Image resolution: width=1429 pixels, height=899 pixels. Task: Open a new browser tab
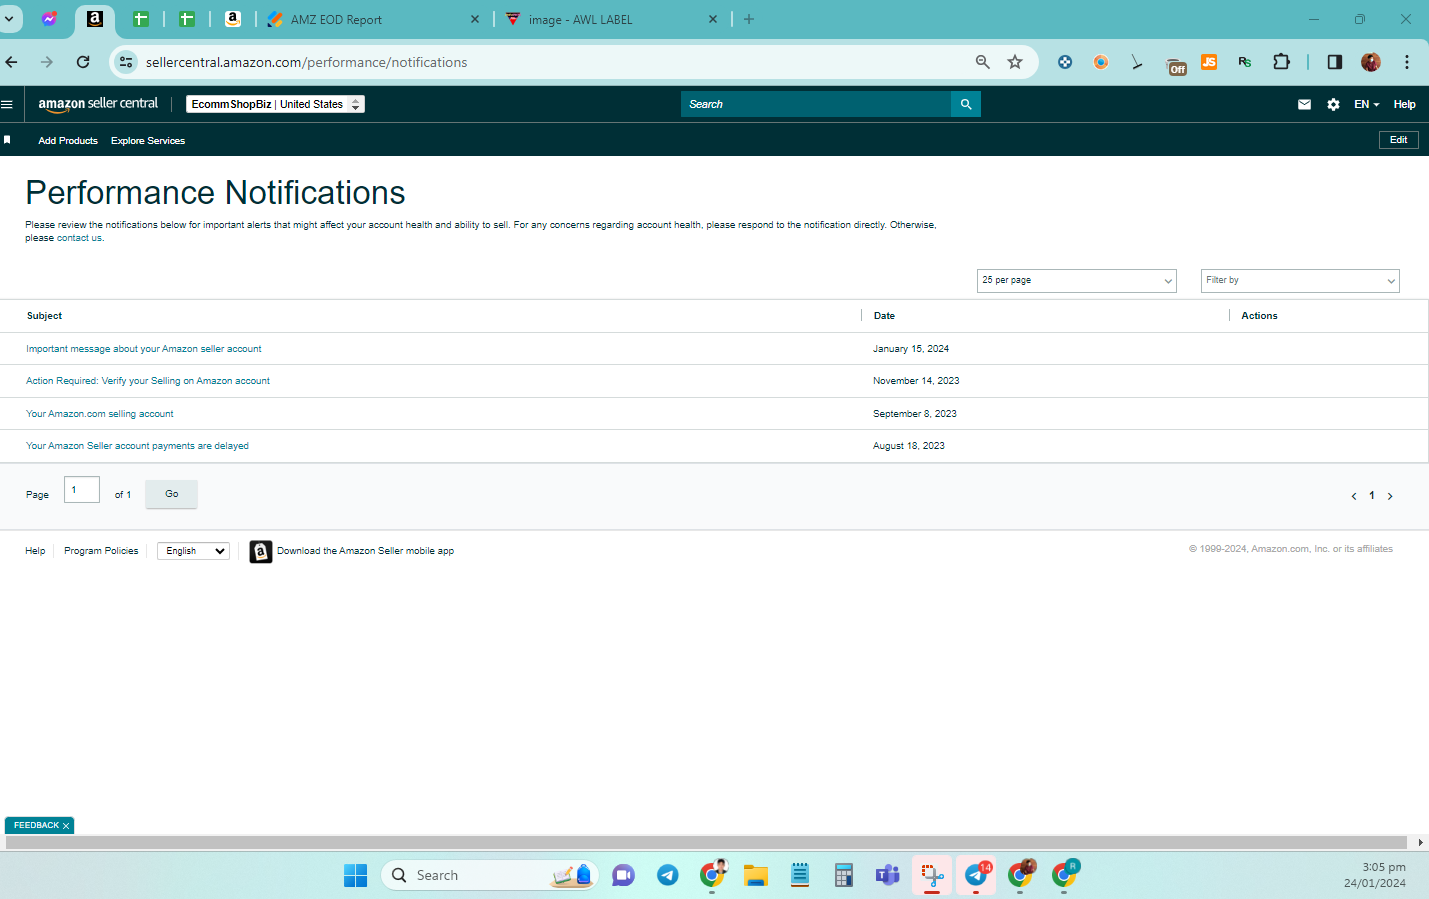(749, 19)
